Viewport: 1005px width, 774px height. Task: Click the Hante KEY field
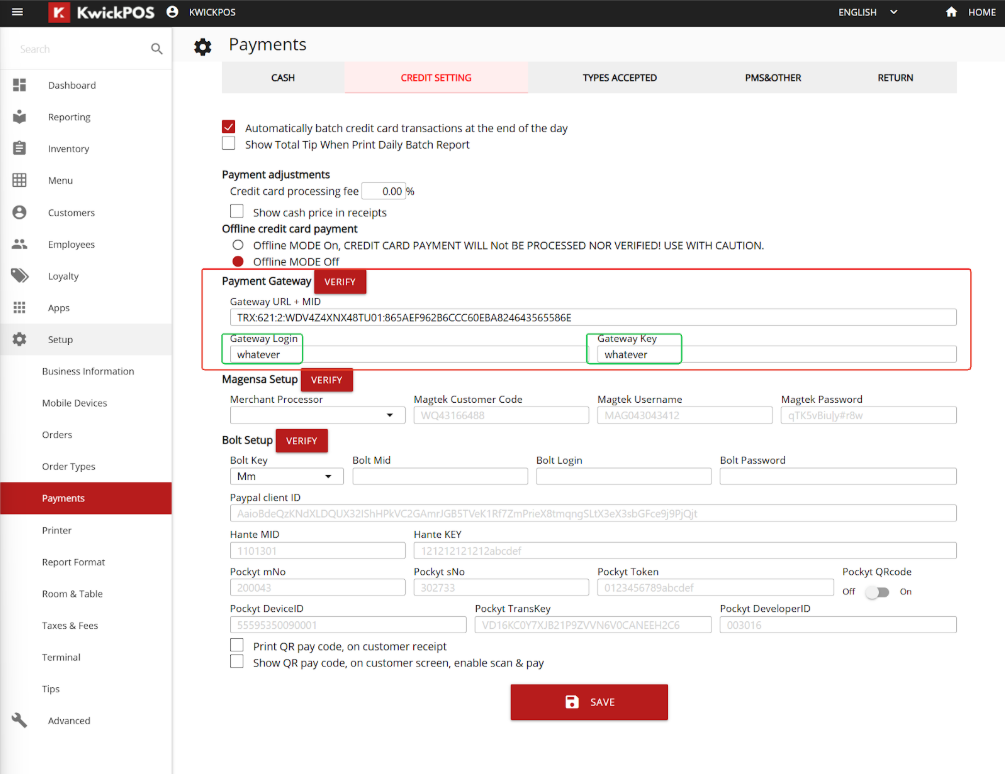(x=685, y=550)
